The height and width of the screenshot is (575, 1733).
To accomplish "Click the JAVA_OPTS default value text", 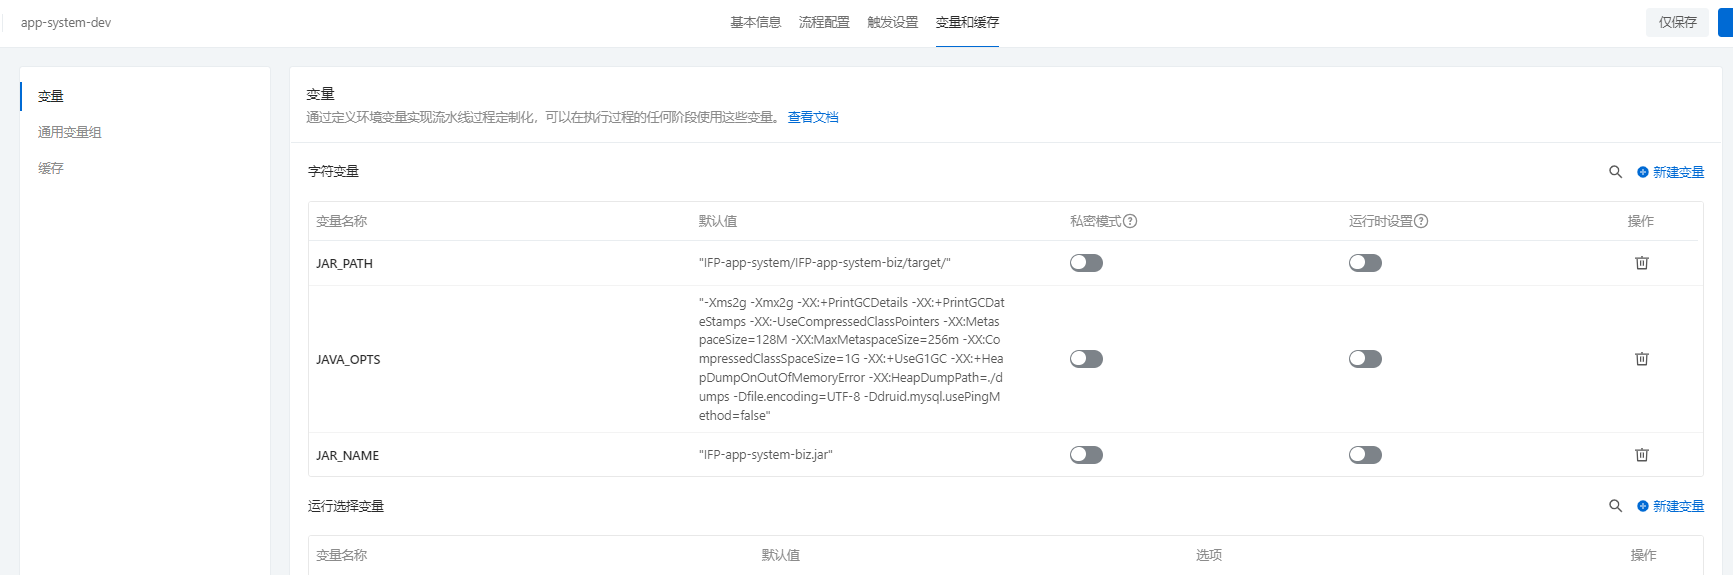I will tap(851, 359).
